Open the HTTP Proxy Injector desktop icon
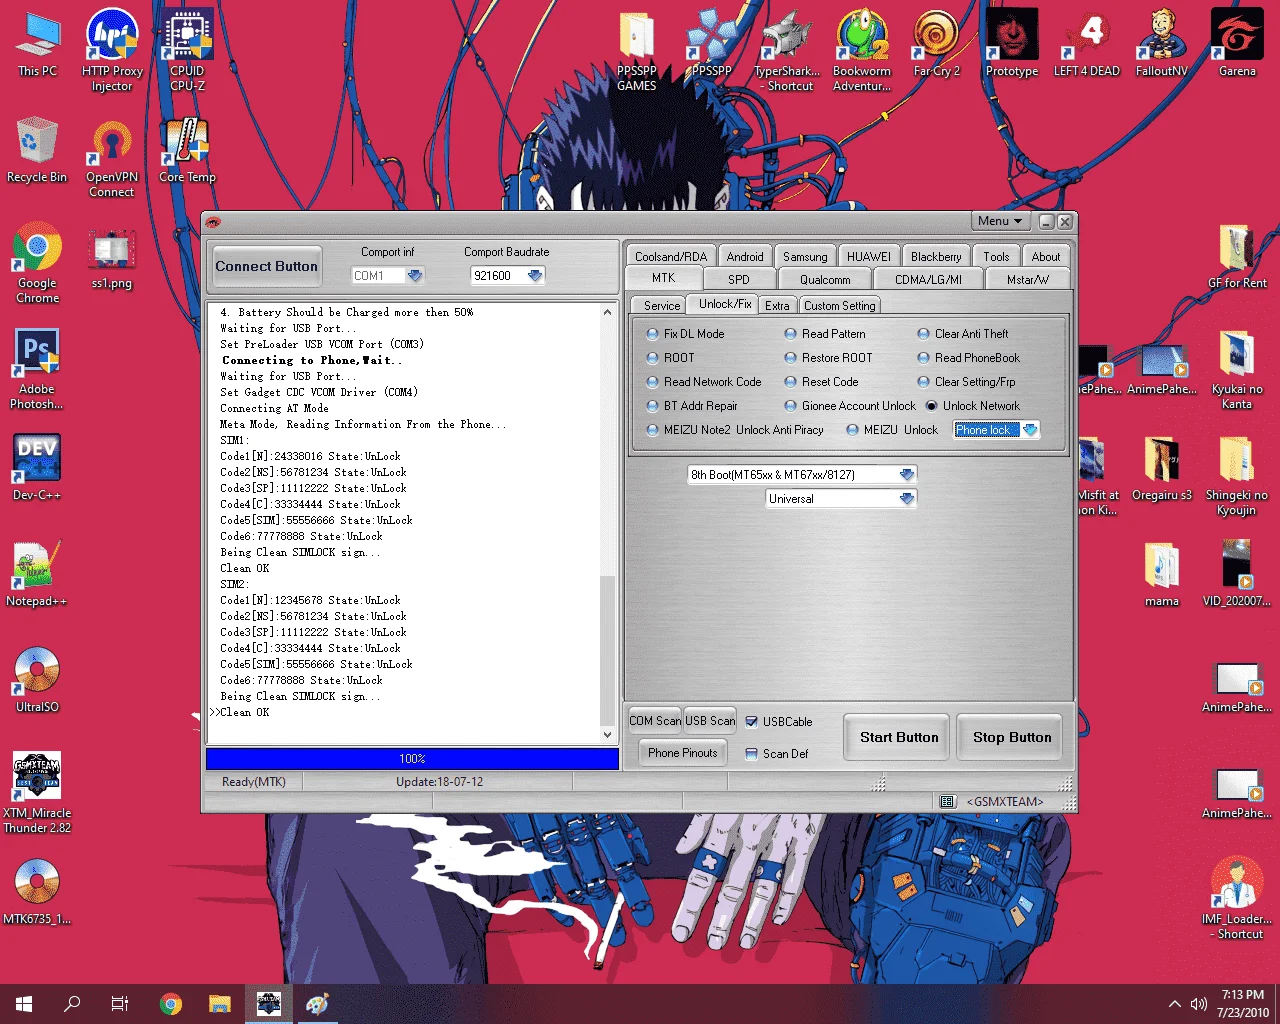The image size is (1280, 1024). pyautogui.click(x=112, y=50)
